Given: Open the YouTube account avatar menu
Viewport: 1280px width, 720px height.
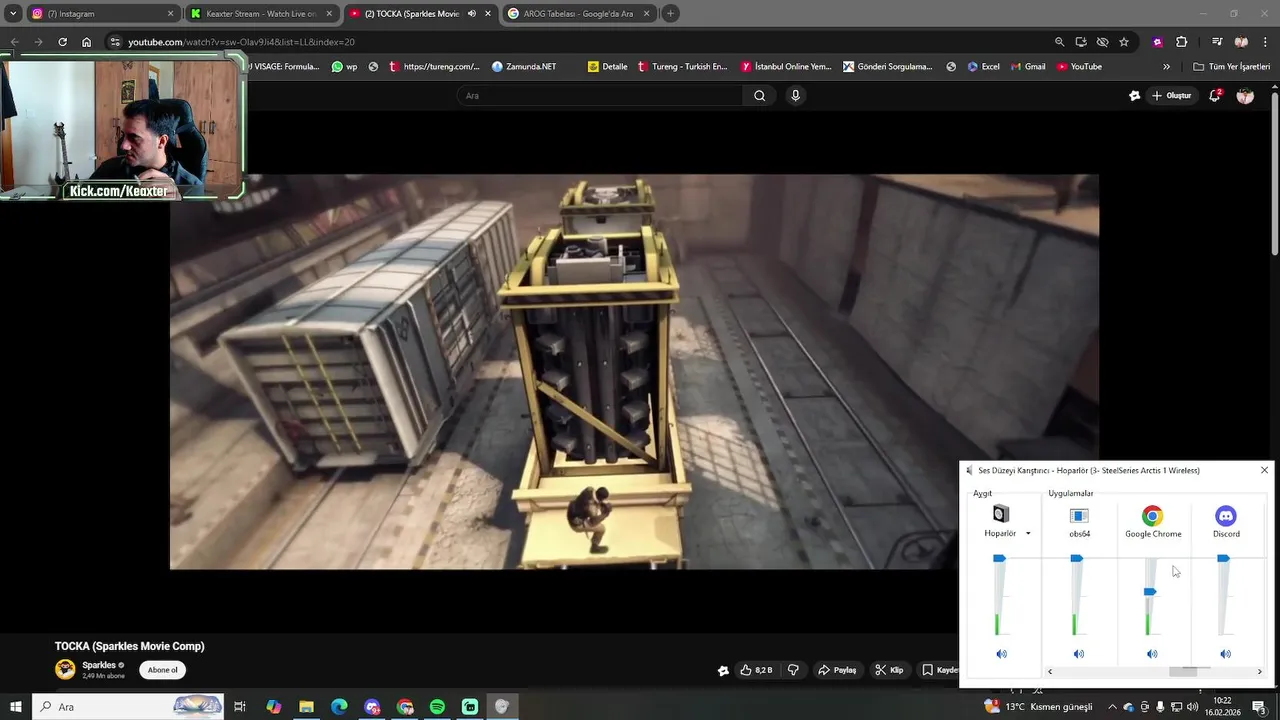Looking at the screenshot, I should click(1245, 96).
